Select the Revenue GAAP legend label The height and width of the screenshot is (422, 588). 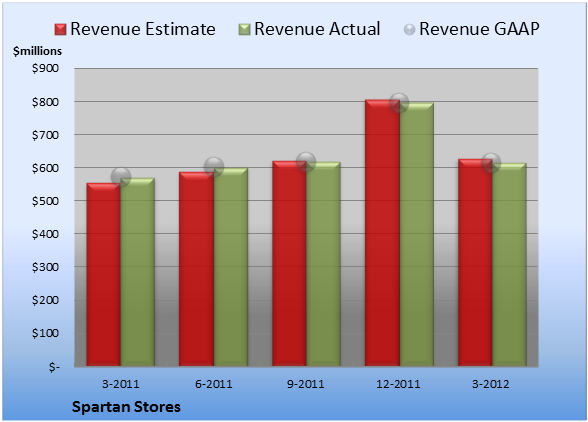479,29
